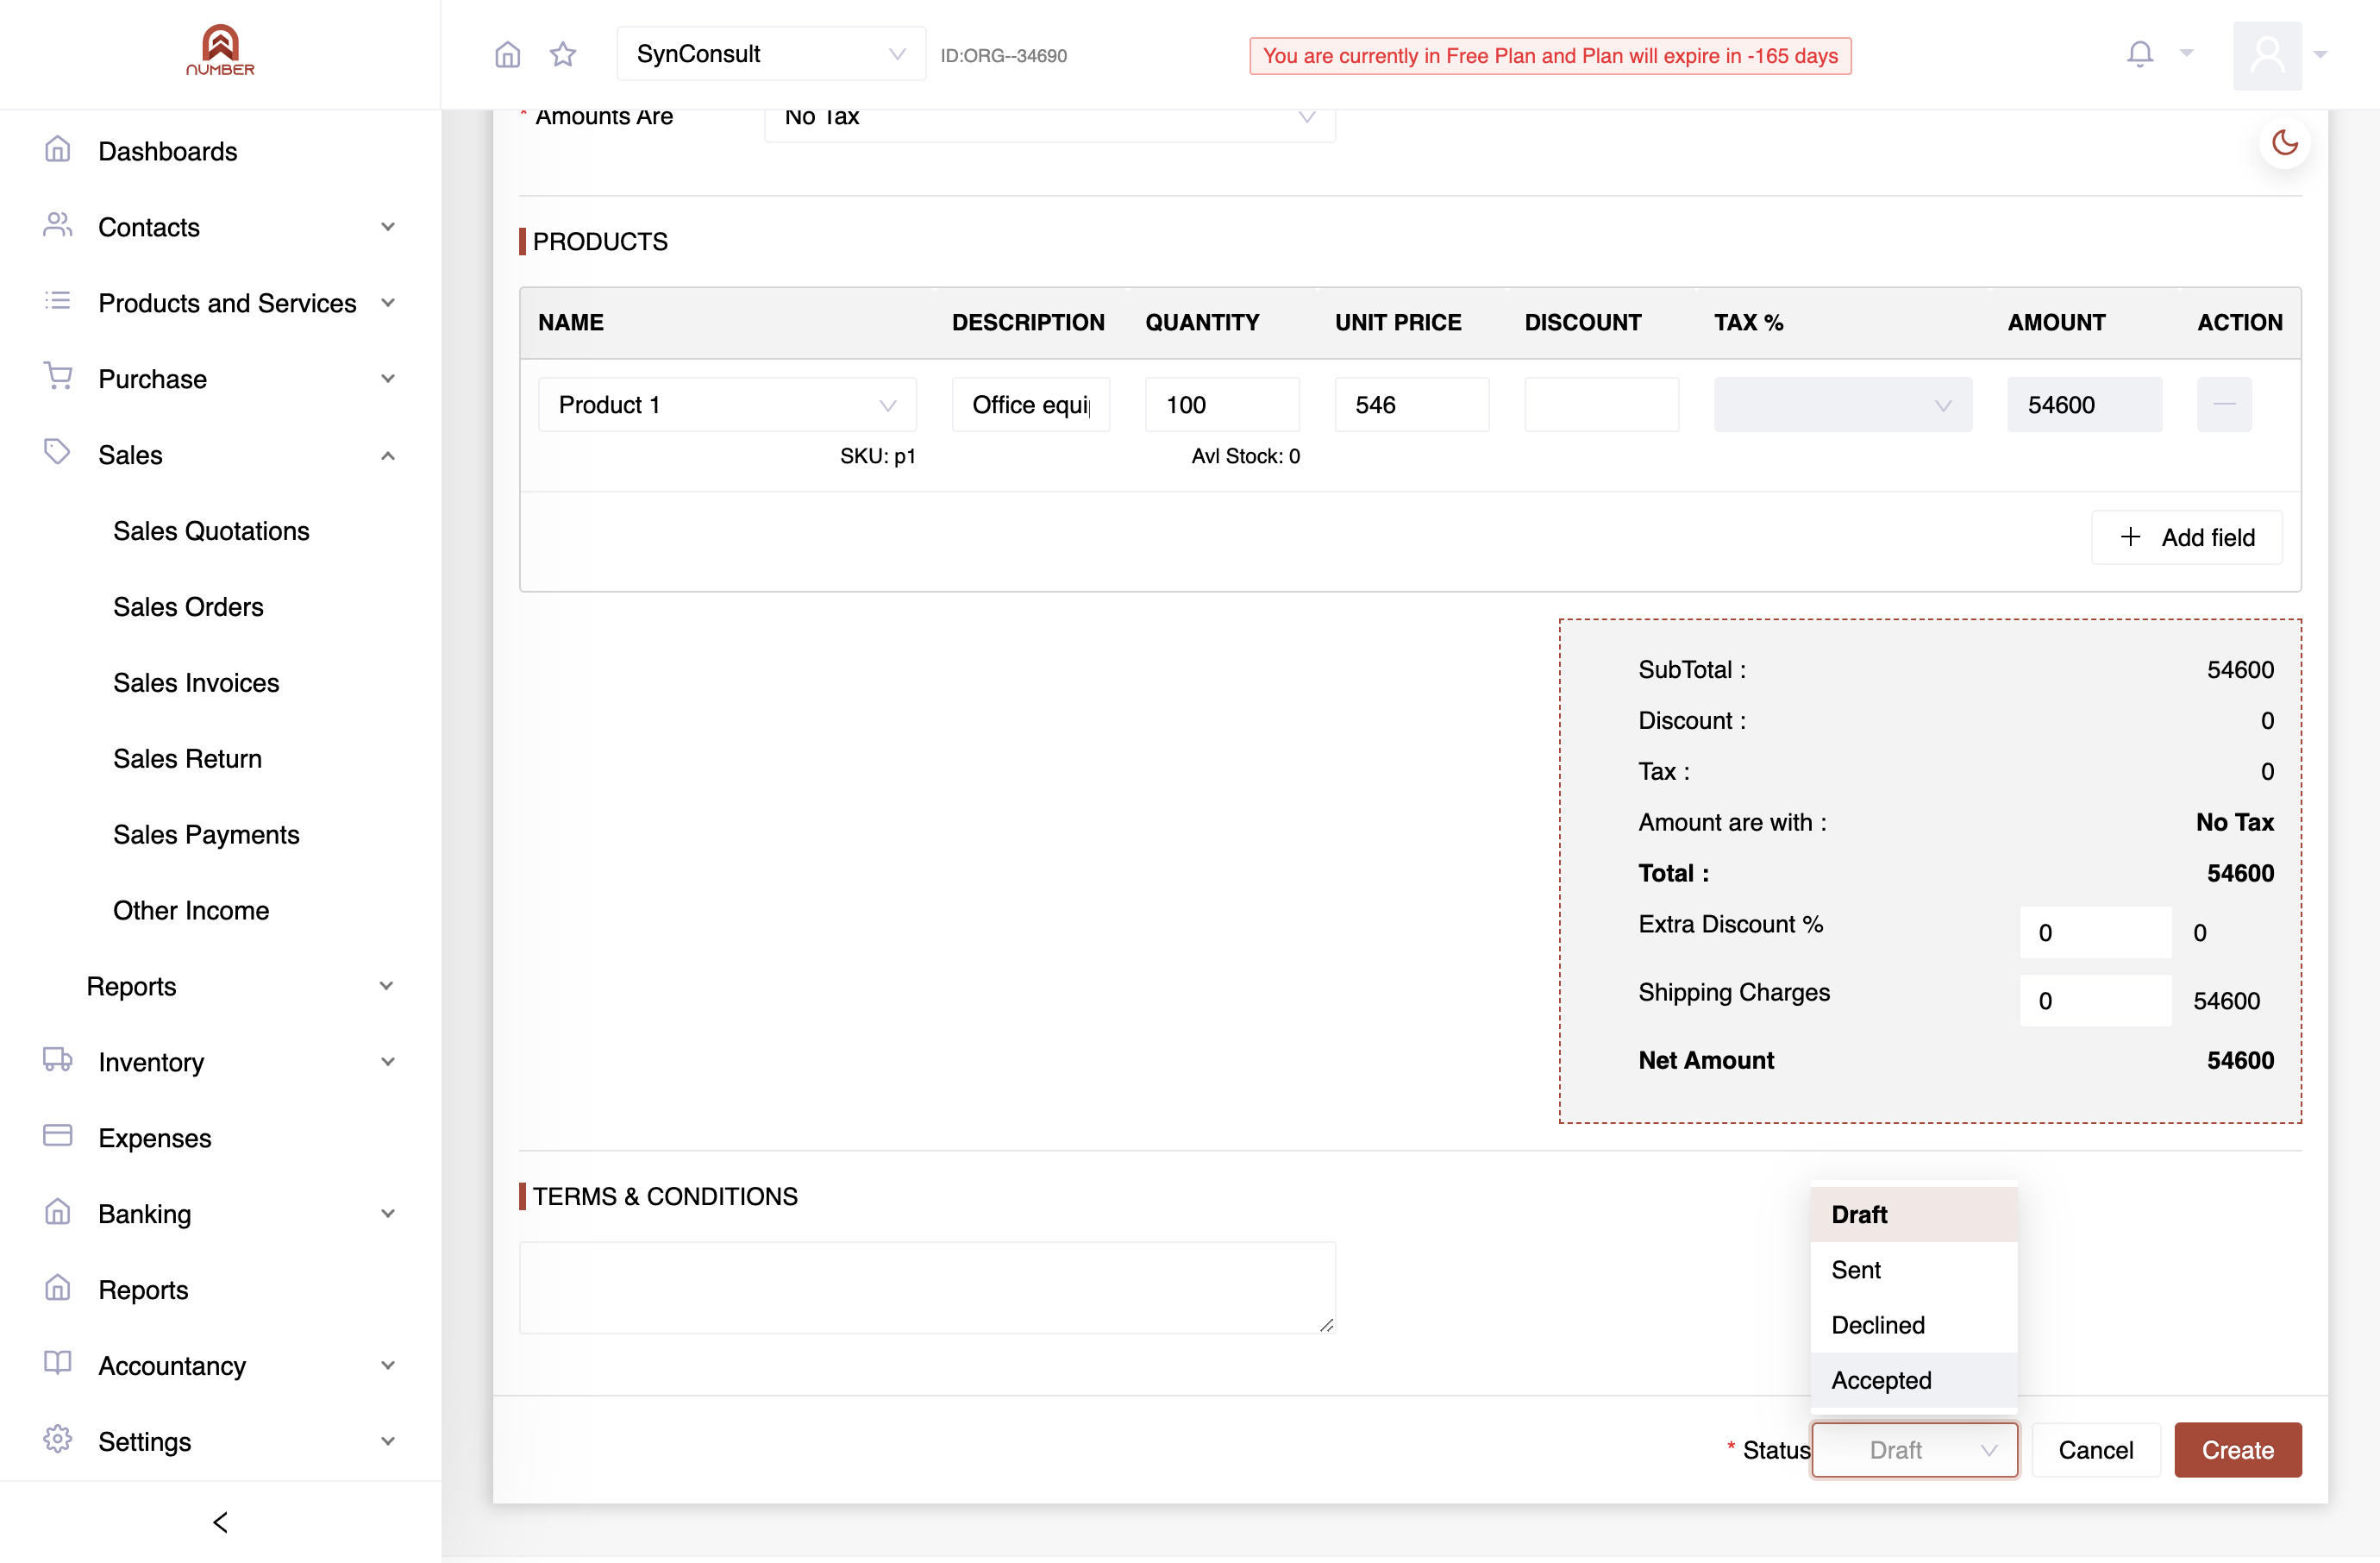
Task: Click the Inventory truck icon
Action: pyautogui.click(x=58, y=1060)
